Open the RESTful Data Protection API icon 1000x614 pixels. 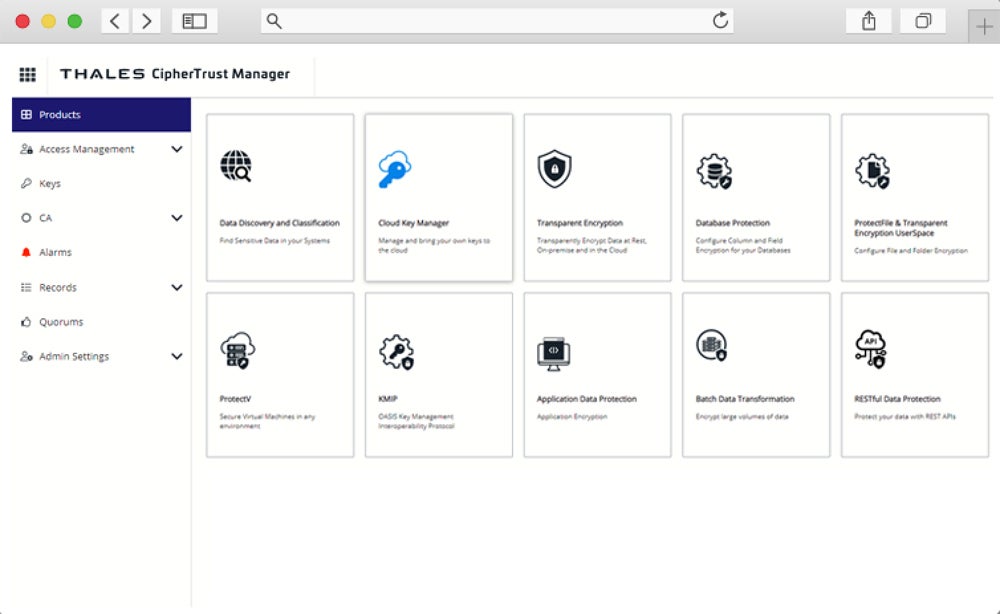[x=869, y=347]
